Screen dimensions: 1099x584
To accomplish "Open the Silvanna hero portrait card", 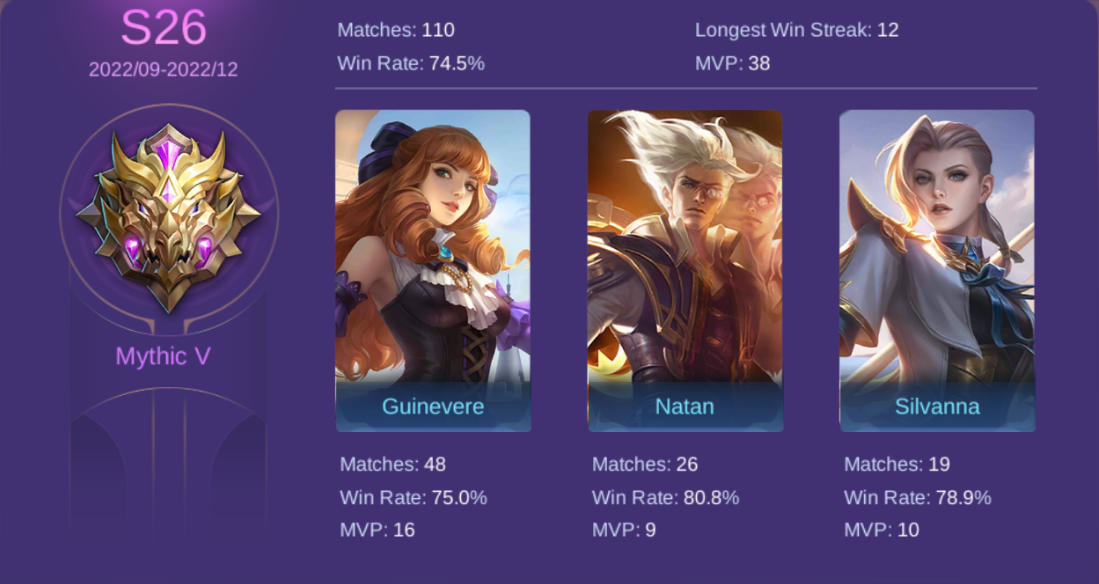I will (937, 271).
